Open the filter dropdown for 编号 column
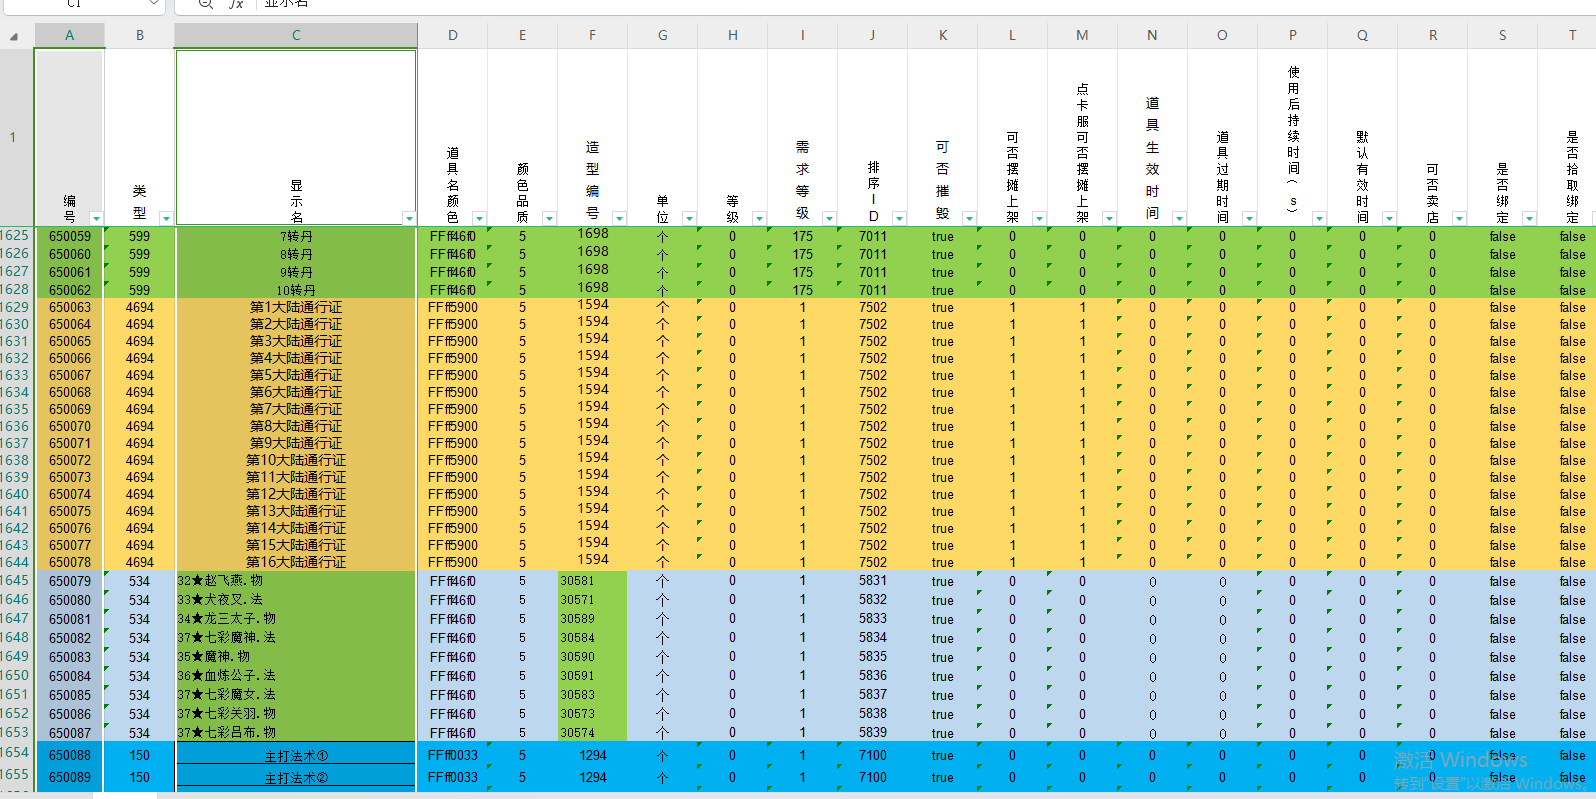Image resolution: width=1596 pixels, height=799 pixels. click(96, 218)
